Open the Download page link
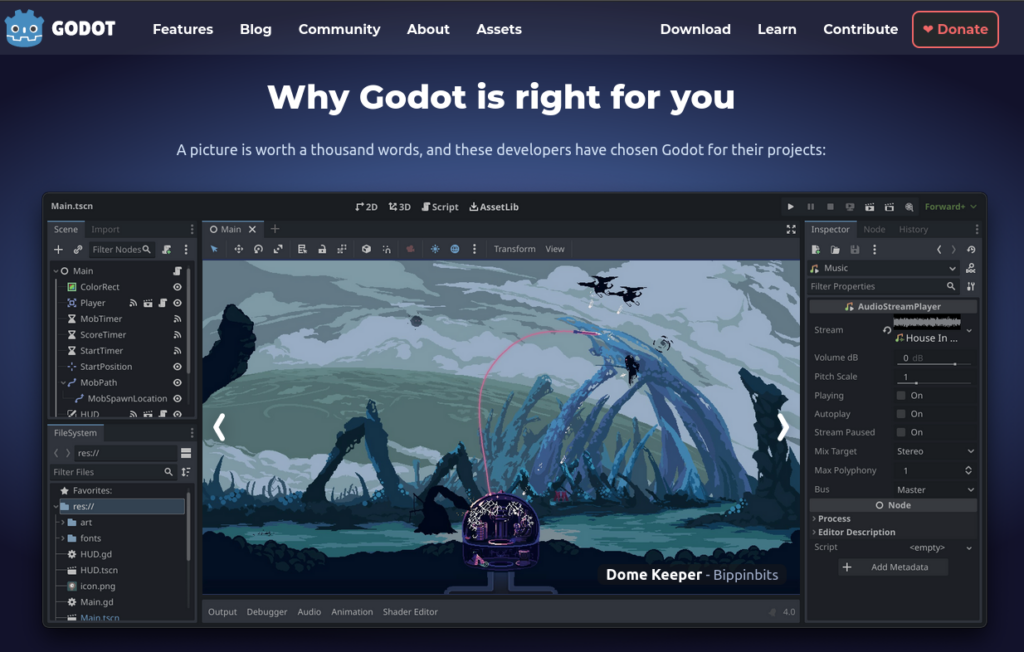1024x652 pixels. [695, 29]
